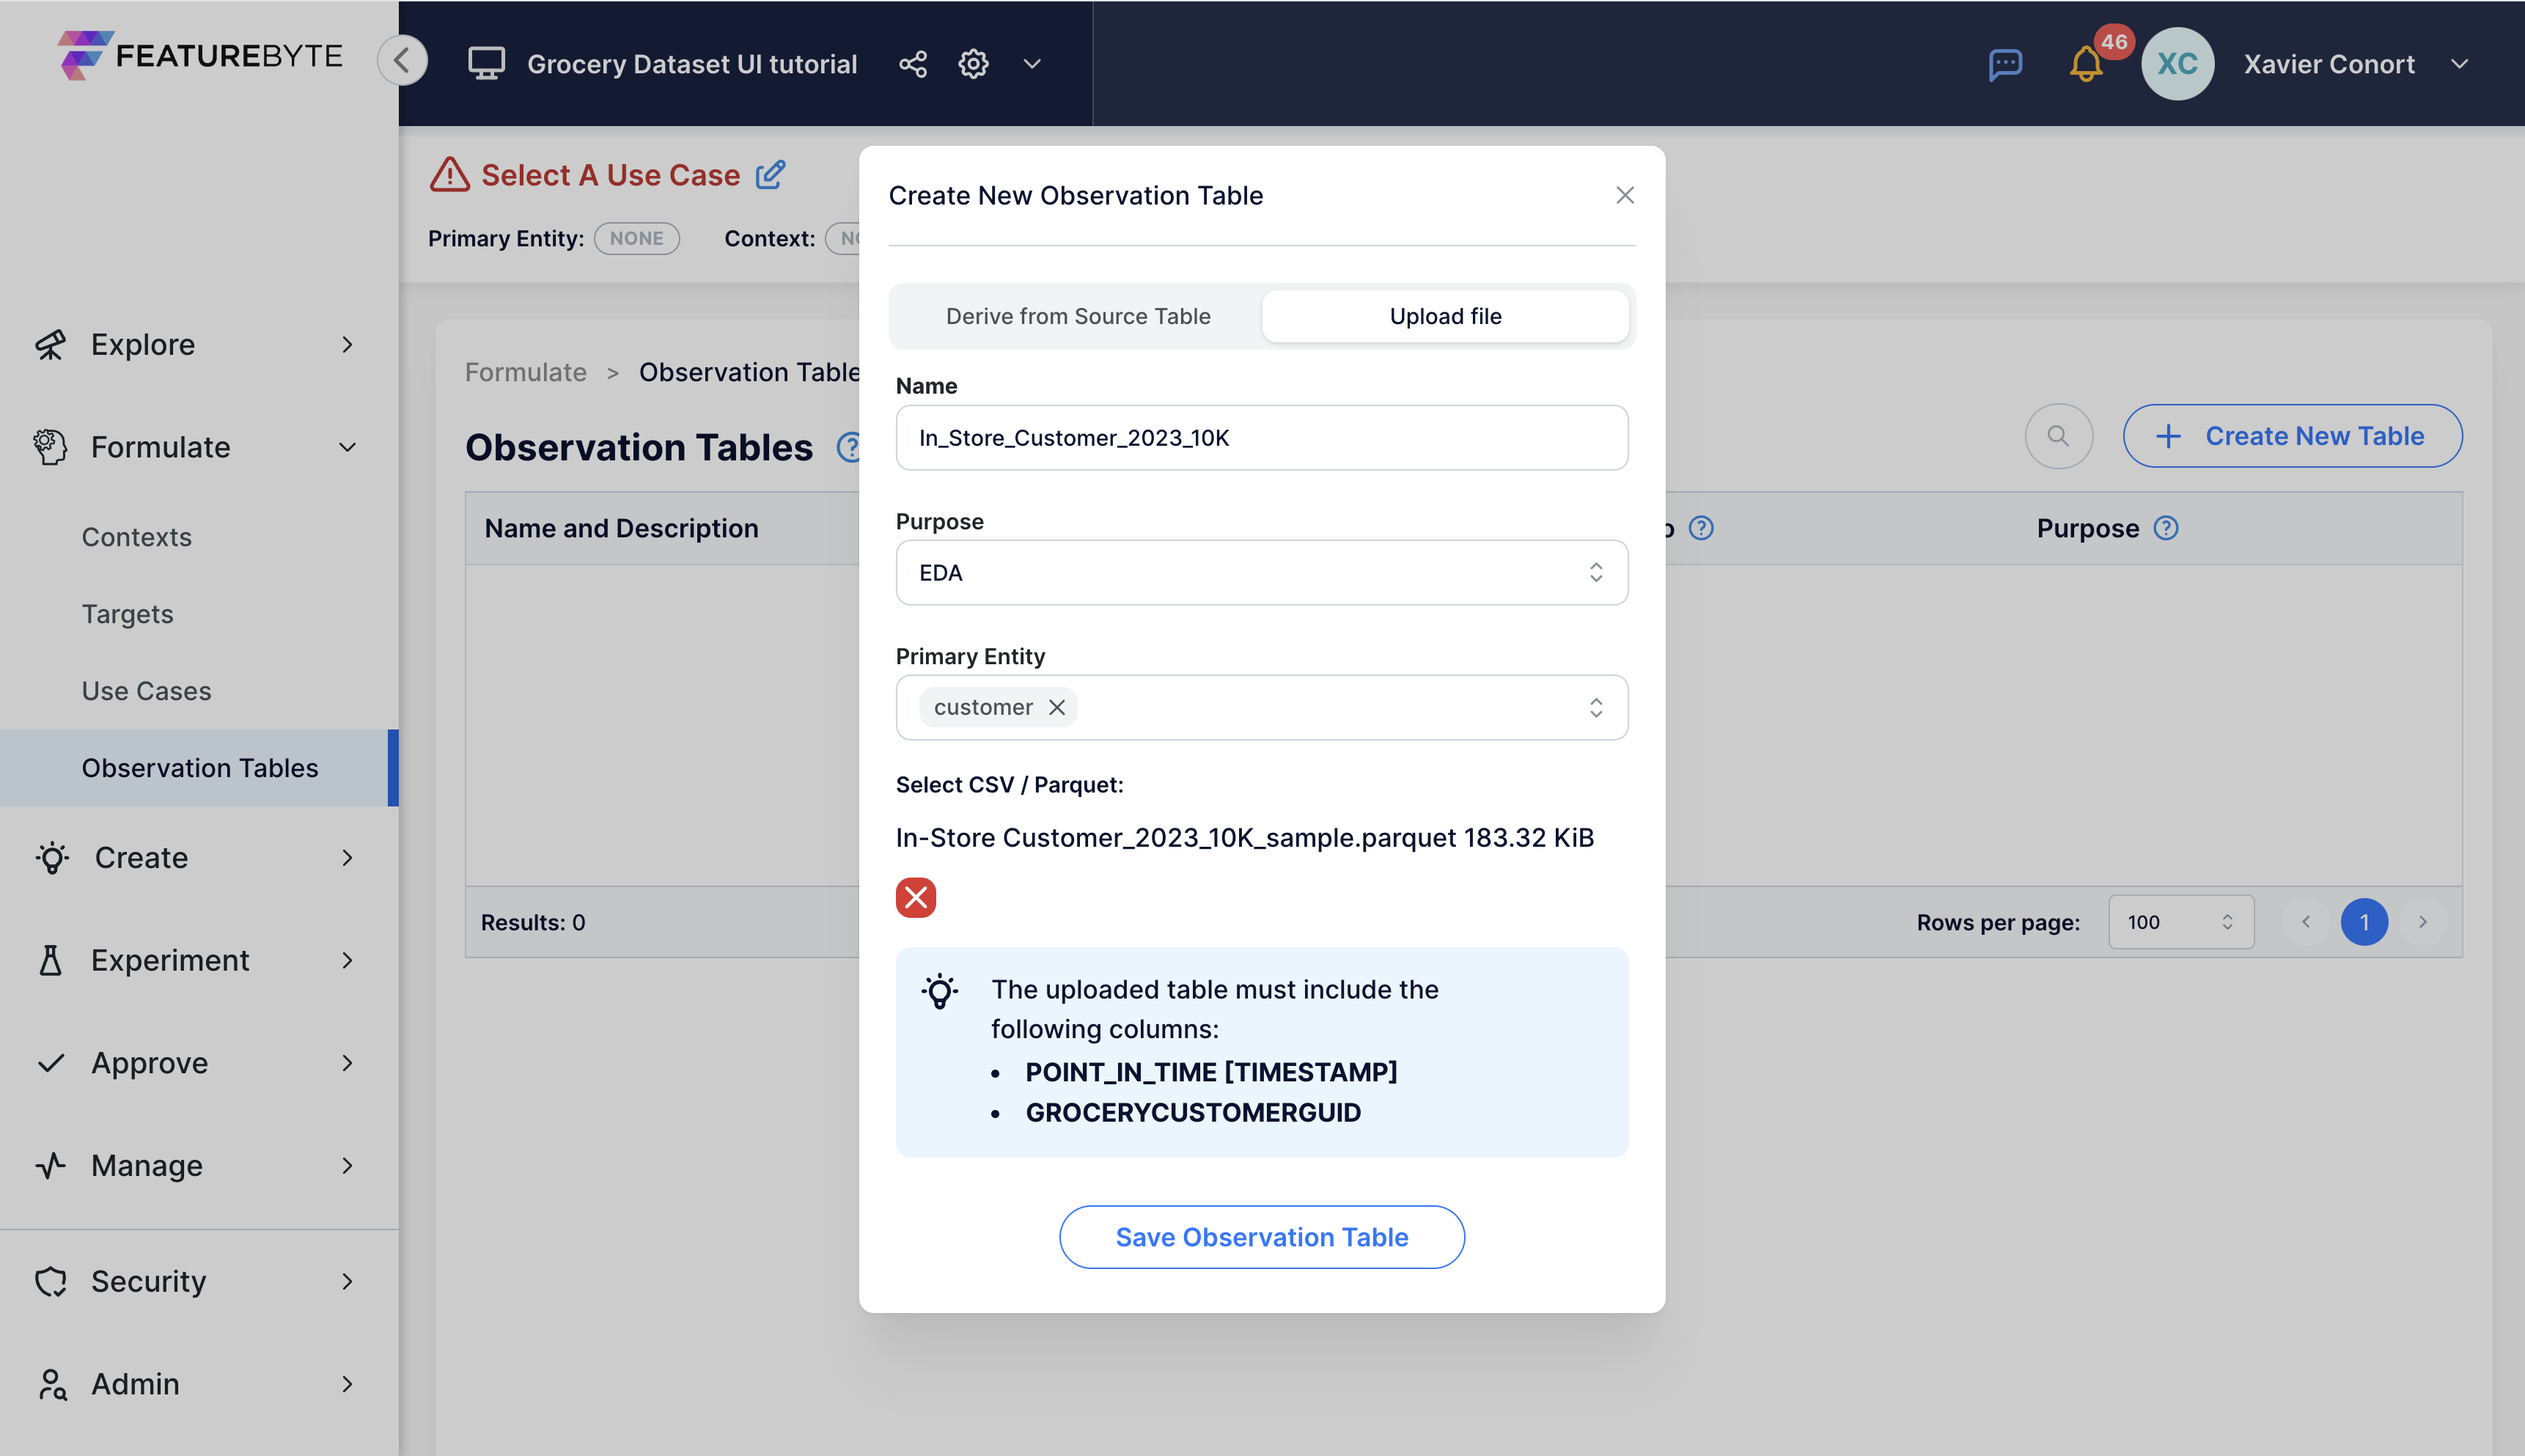Open the Use Cases page

click(147, 691)
